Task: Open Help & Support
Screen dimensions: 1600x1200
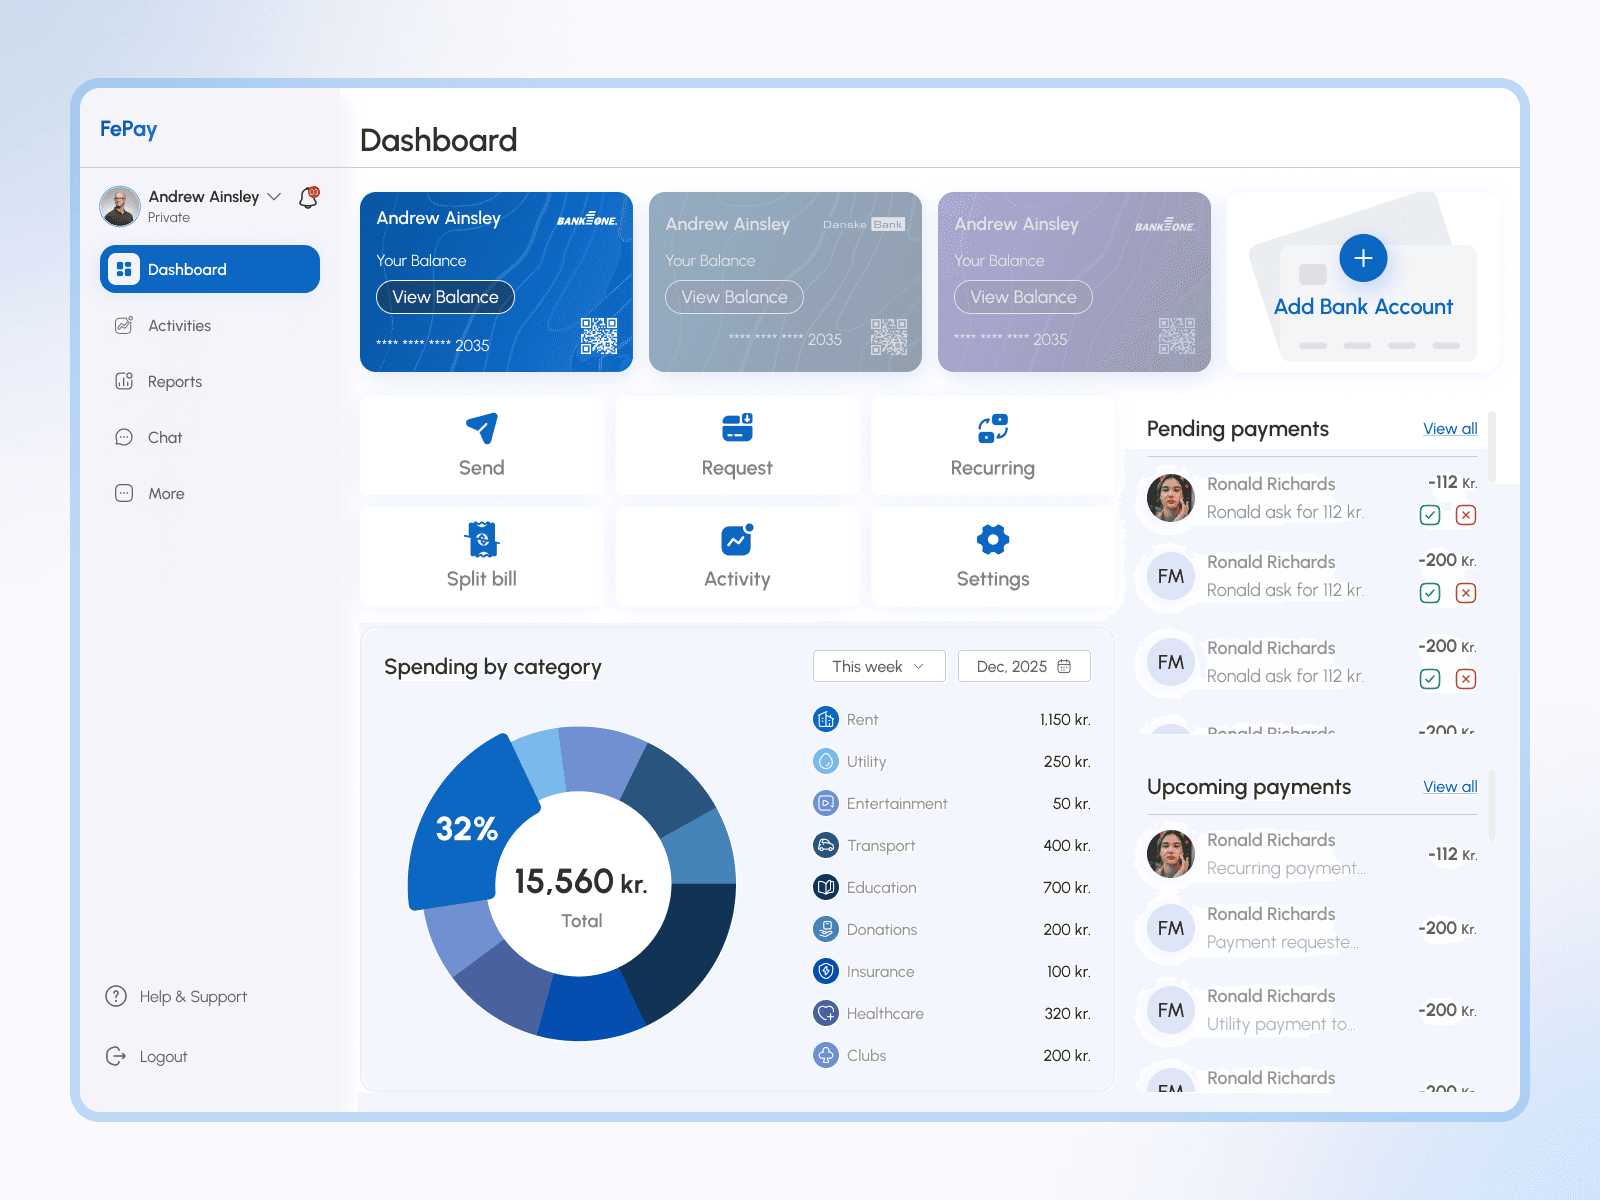Action: coord(176,996)
